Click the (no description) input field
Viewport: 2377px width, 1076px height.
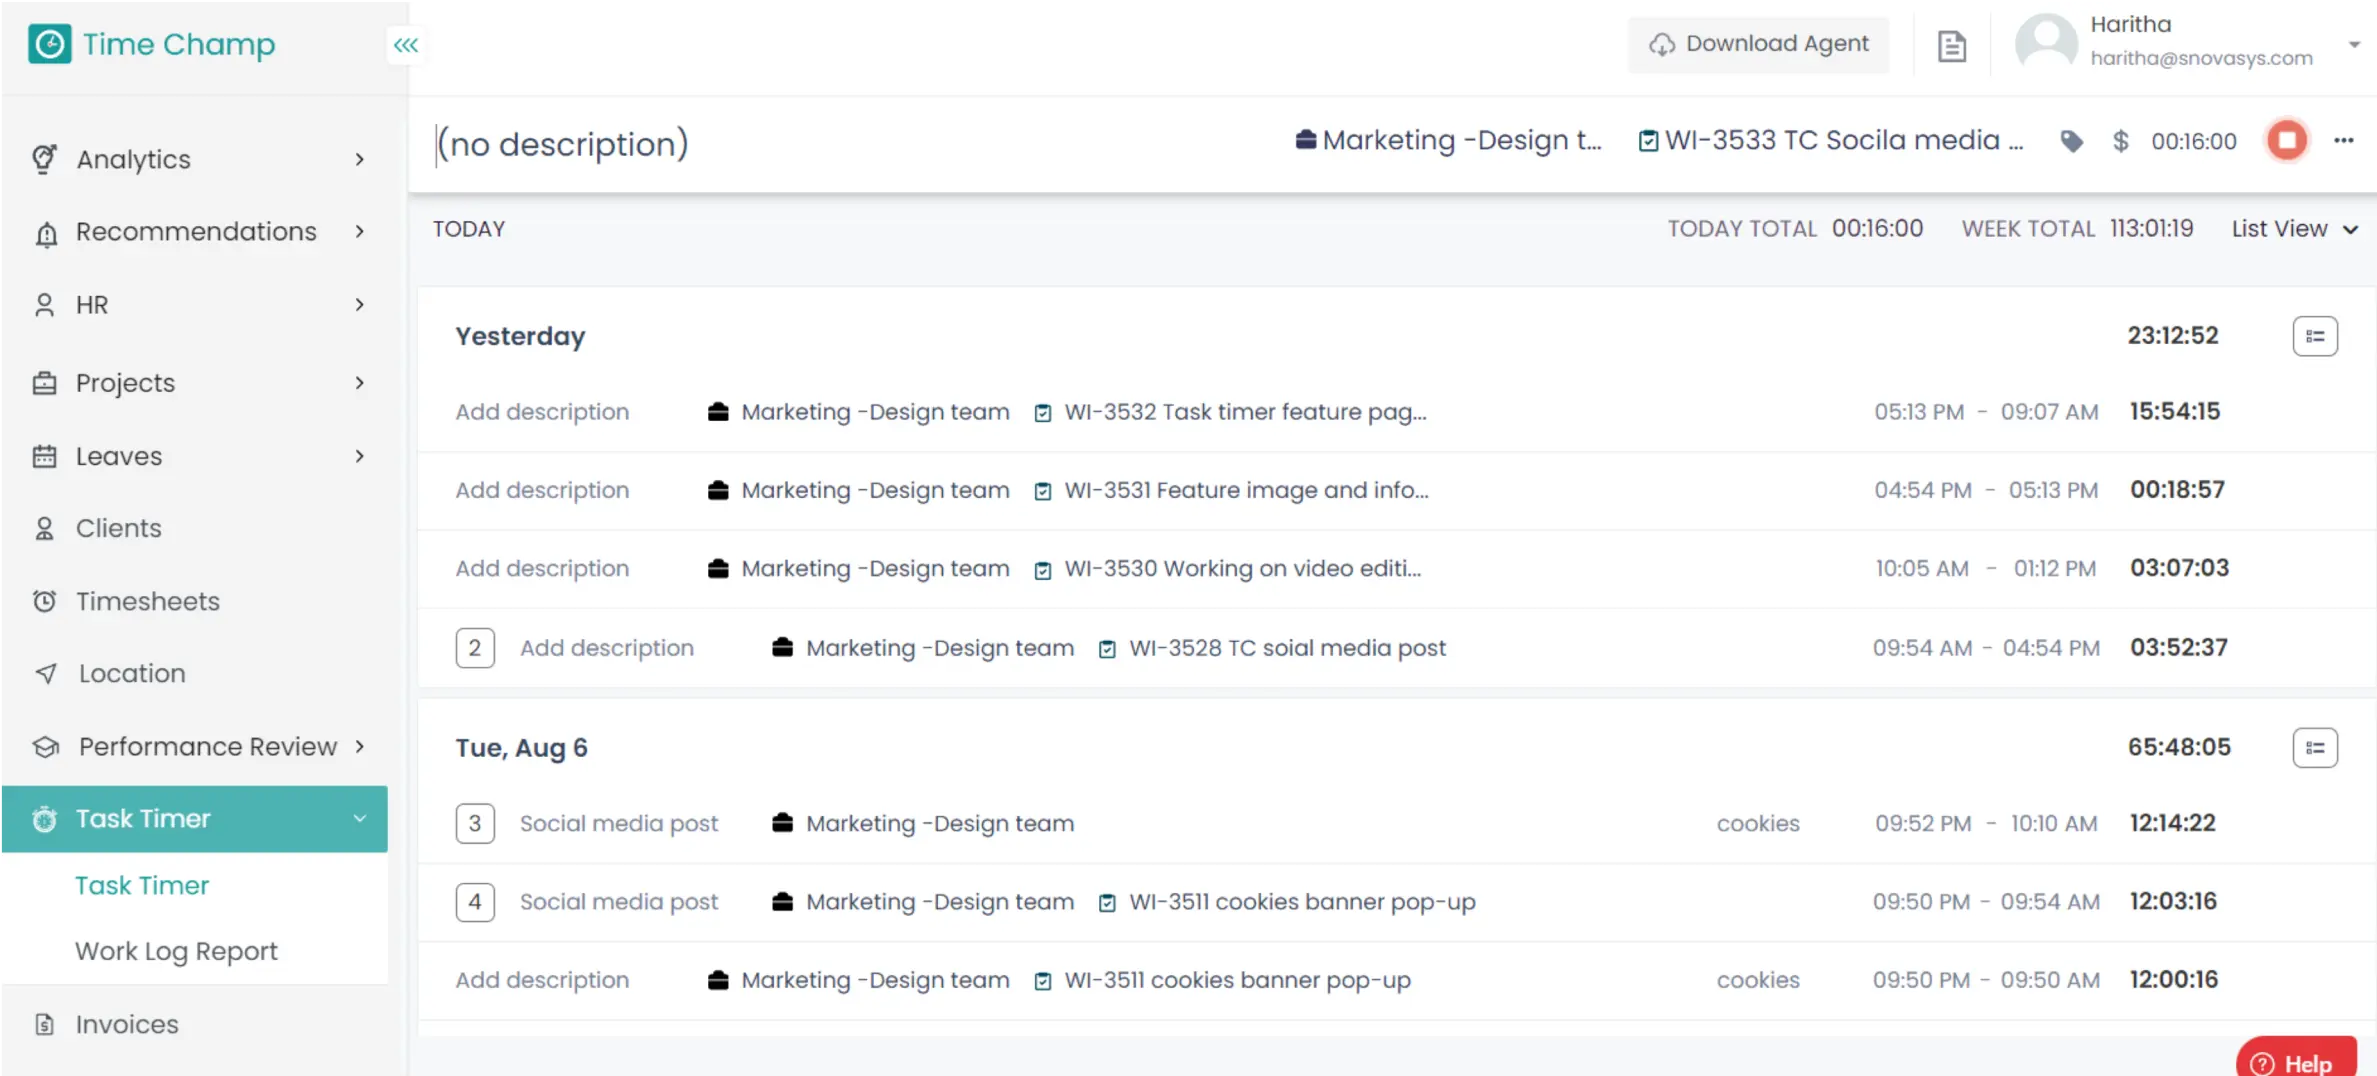tap(563, 144)
